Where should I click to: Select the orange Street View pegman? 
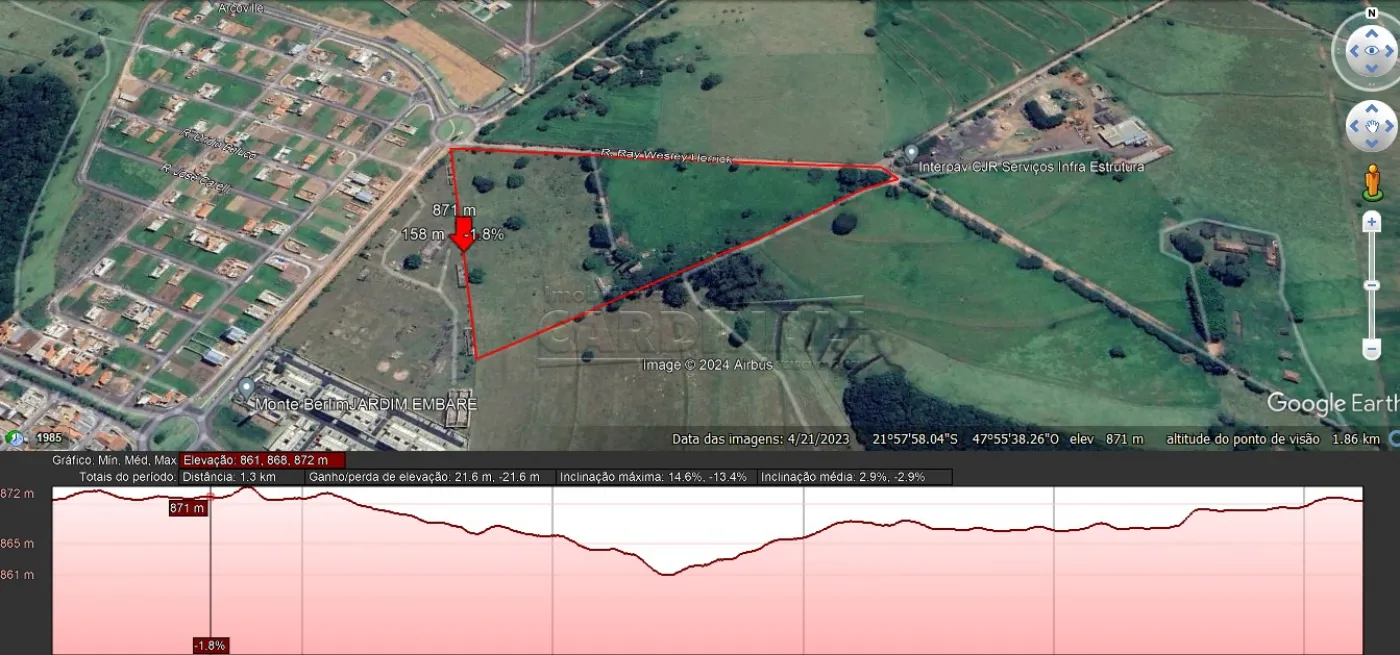click(1372, 183)
